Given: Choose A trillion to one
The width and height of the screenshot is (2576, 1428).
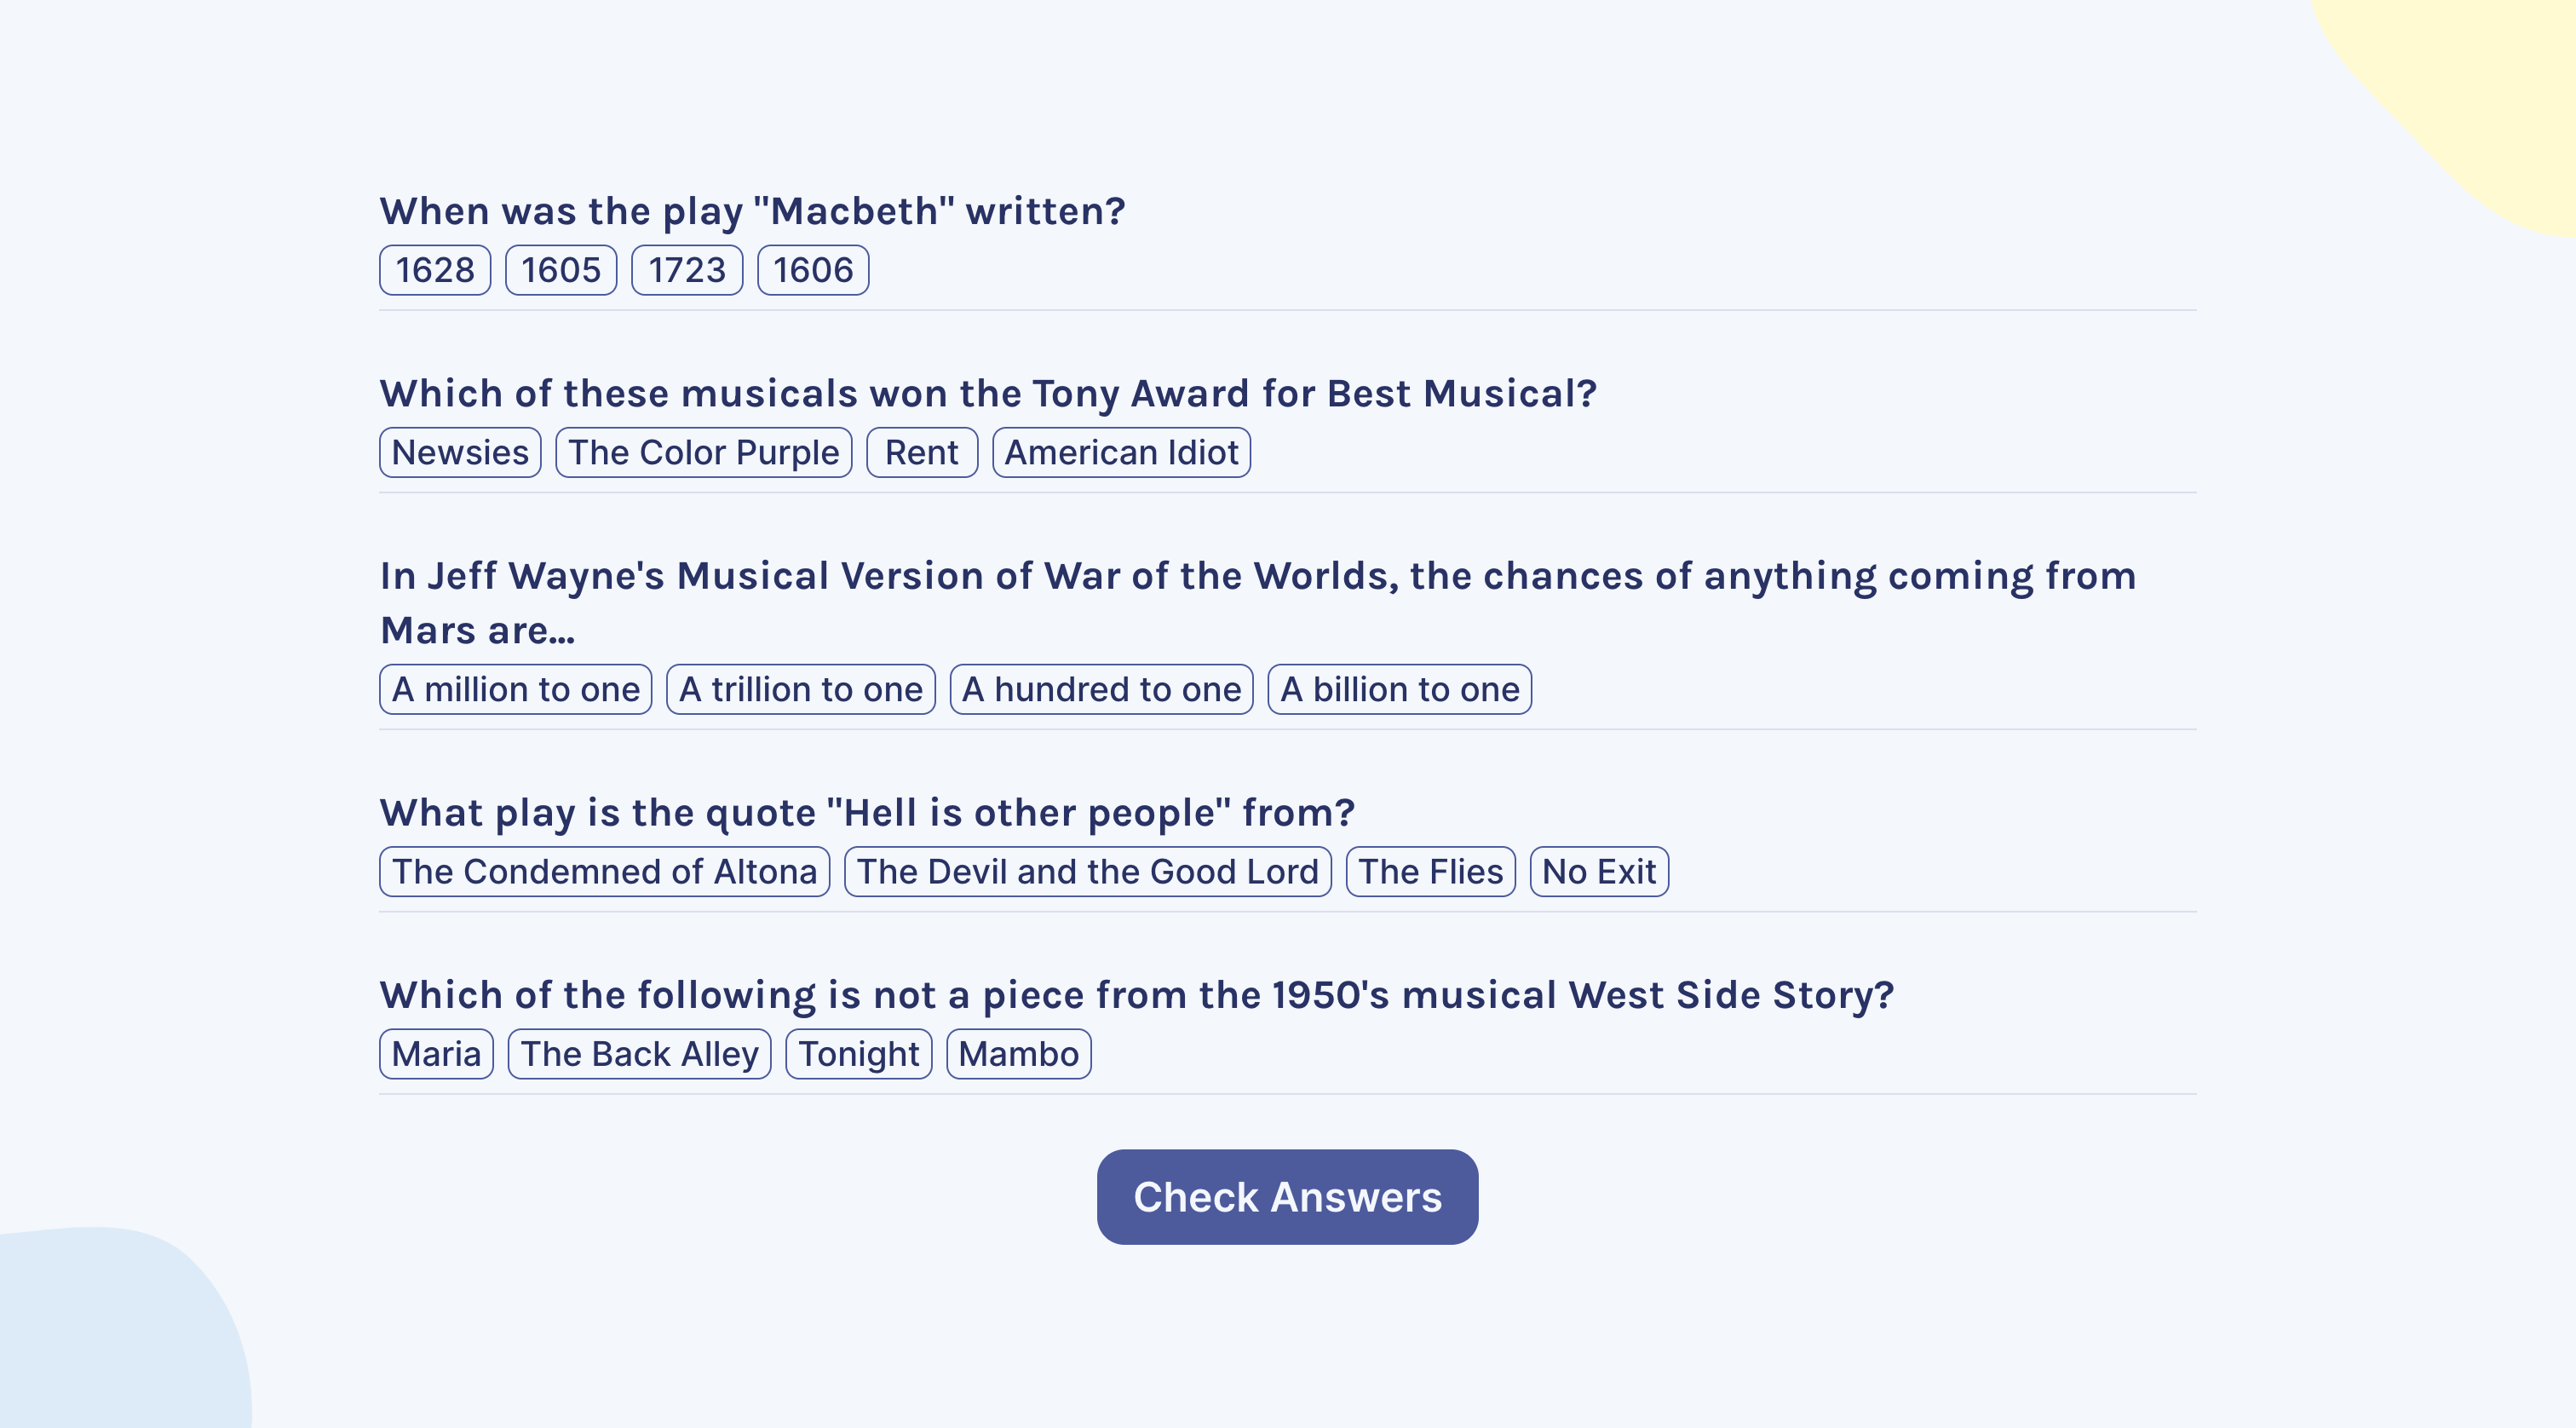Looking at the screenshot, I should (x=801, y=689).
